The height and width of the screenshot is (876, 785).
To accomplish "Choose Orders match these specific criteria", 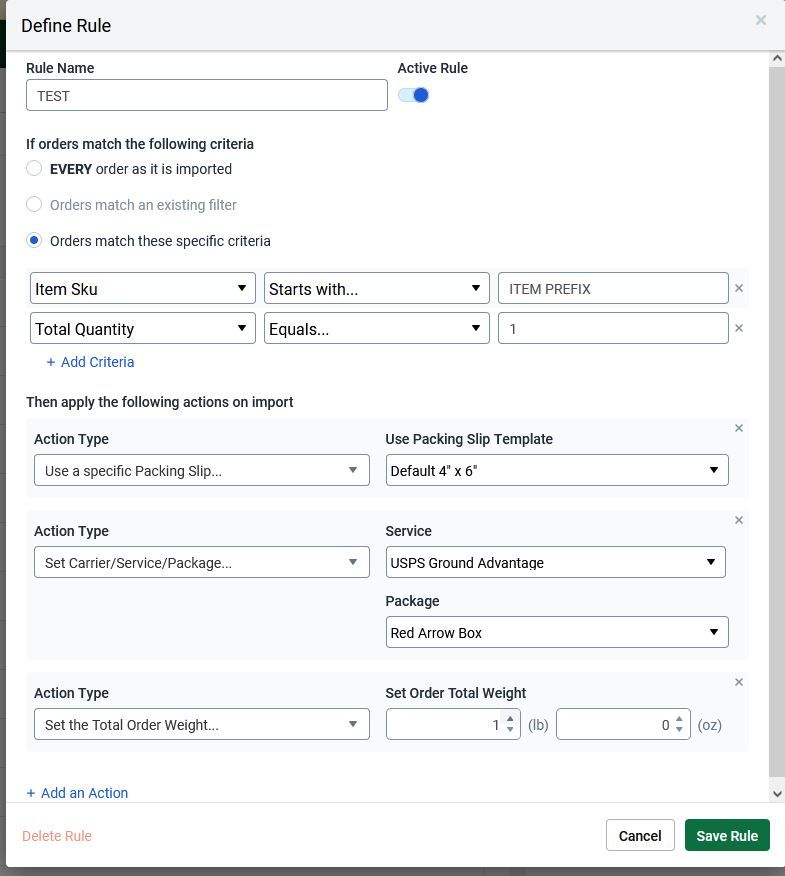I will point(35,241).
